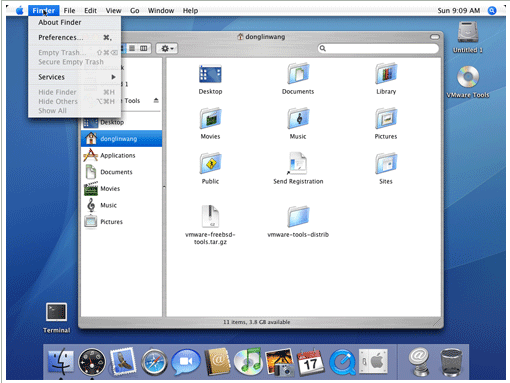Click the Documents item in the Finder sidebar
The height and width of the screenshot is (383, 510).
pos(121,172)
